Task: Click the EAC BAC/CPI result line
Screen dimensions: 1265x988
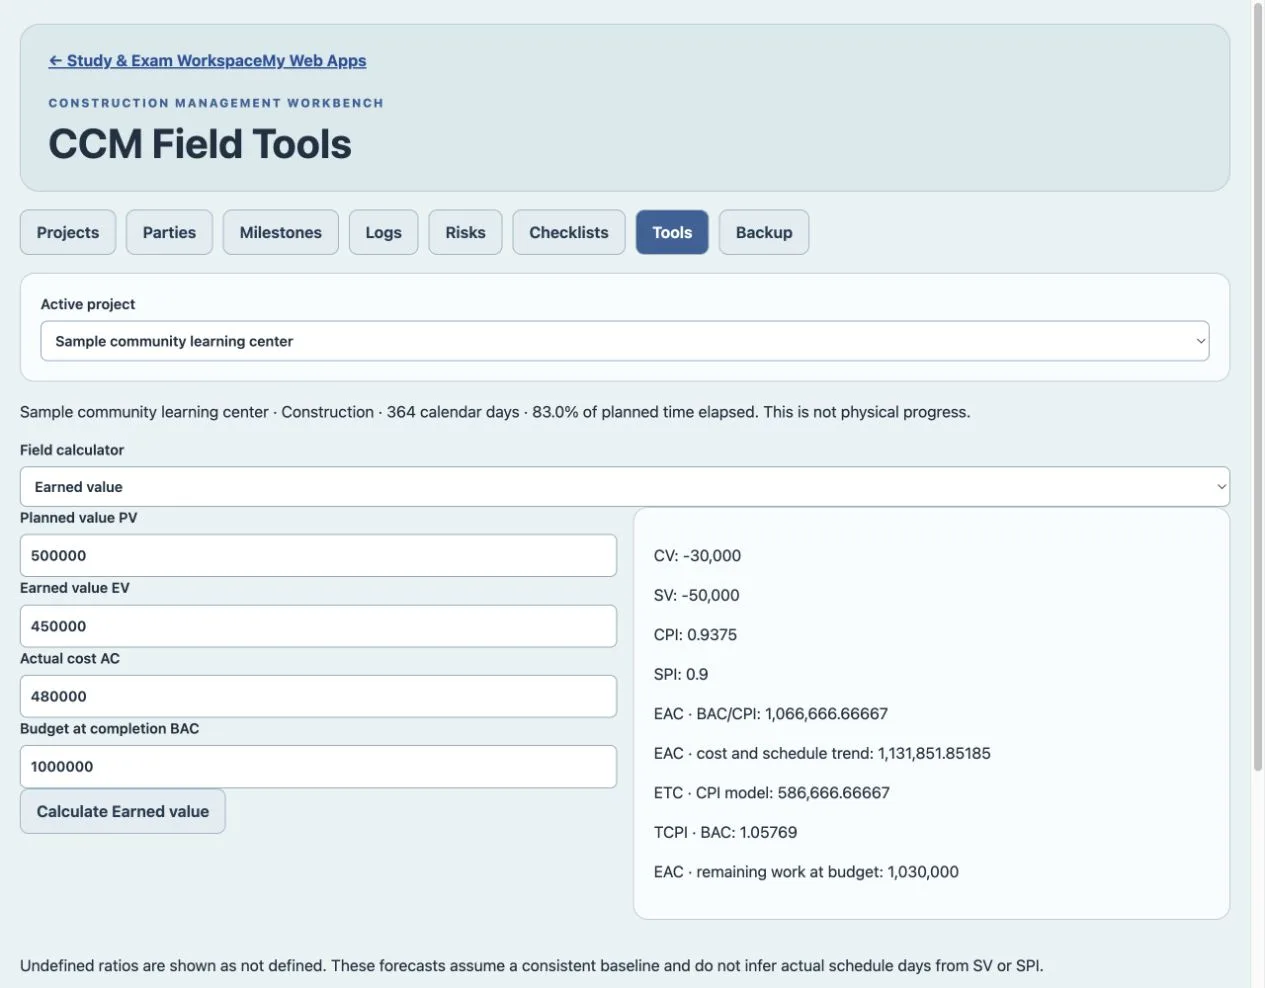Action: [x=770, y=714]
